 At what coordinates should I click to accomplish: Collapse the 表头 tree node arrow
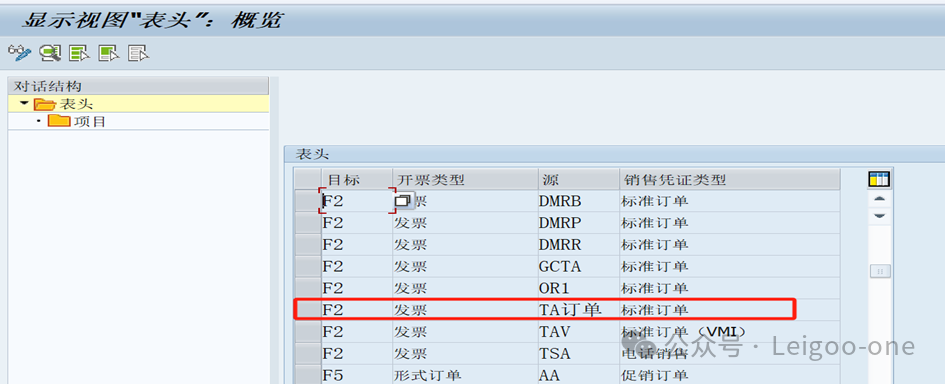point(24,104)
